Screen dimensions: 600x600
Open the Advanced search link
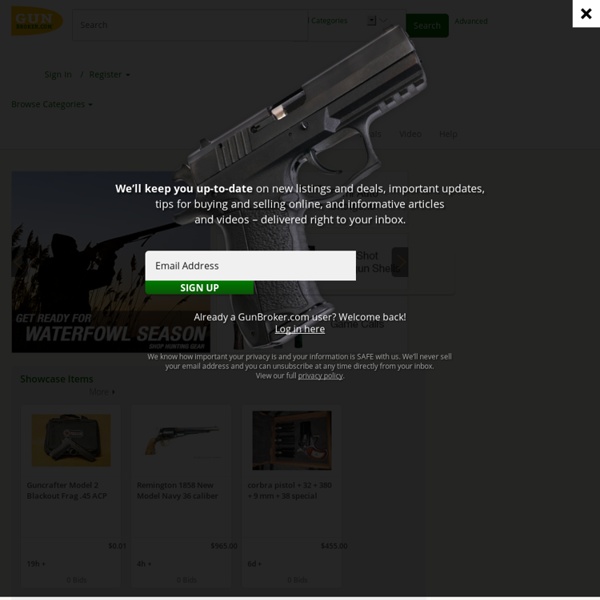(x=471, y=21)
